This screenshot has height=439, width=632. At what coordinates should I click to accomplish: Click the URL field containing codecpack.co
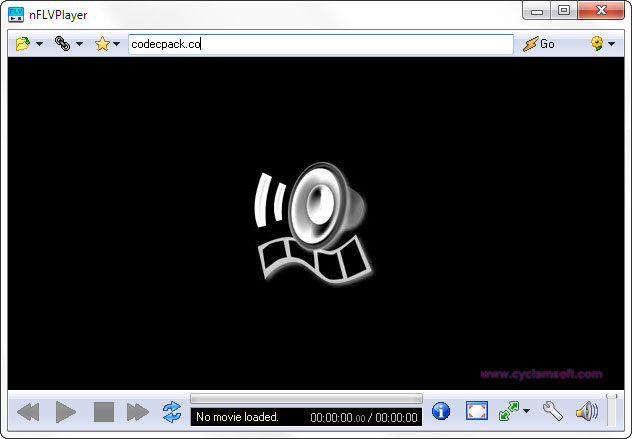pyautogui.click(x=321, y=44)
